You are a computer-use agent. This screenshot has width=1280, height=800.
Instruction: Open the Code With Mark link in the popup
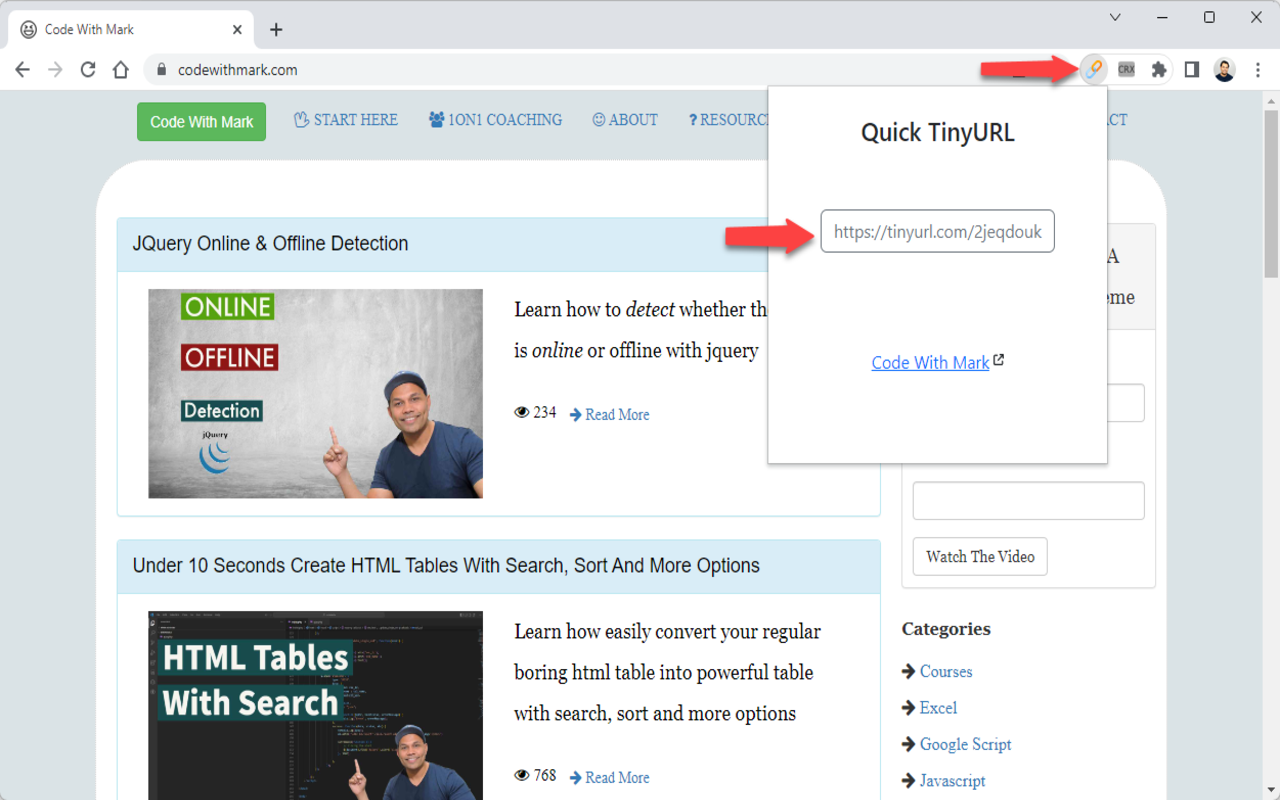[929, 362]
